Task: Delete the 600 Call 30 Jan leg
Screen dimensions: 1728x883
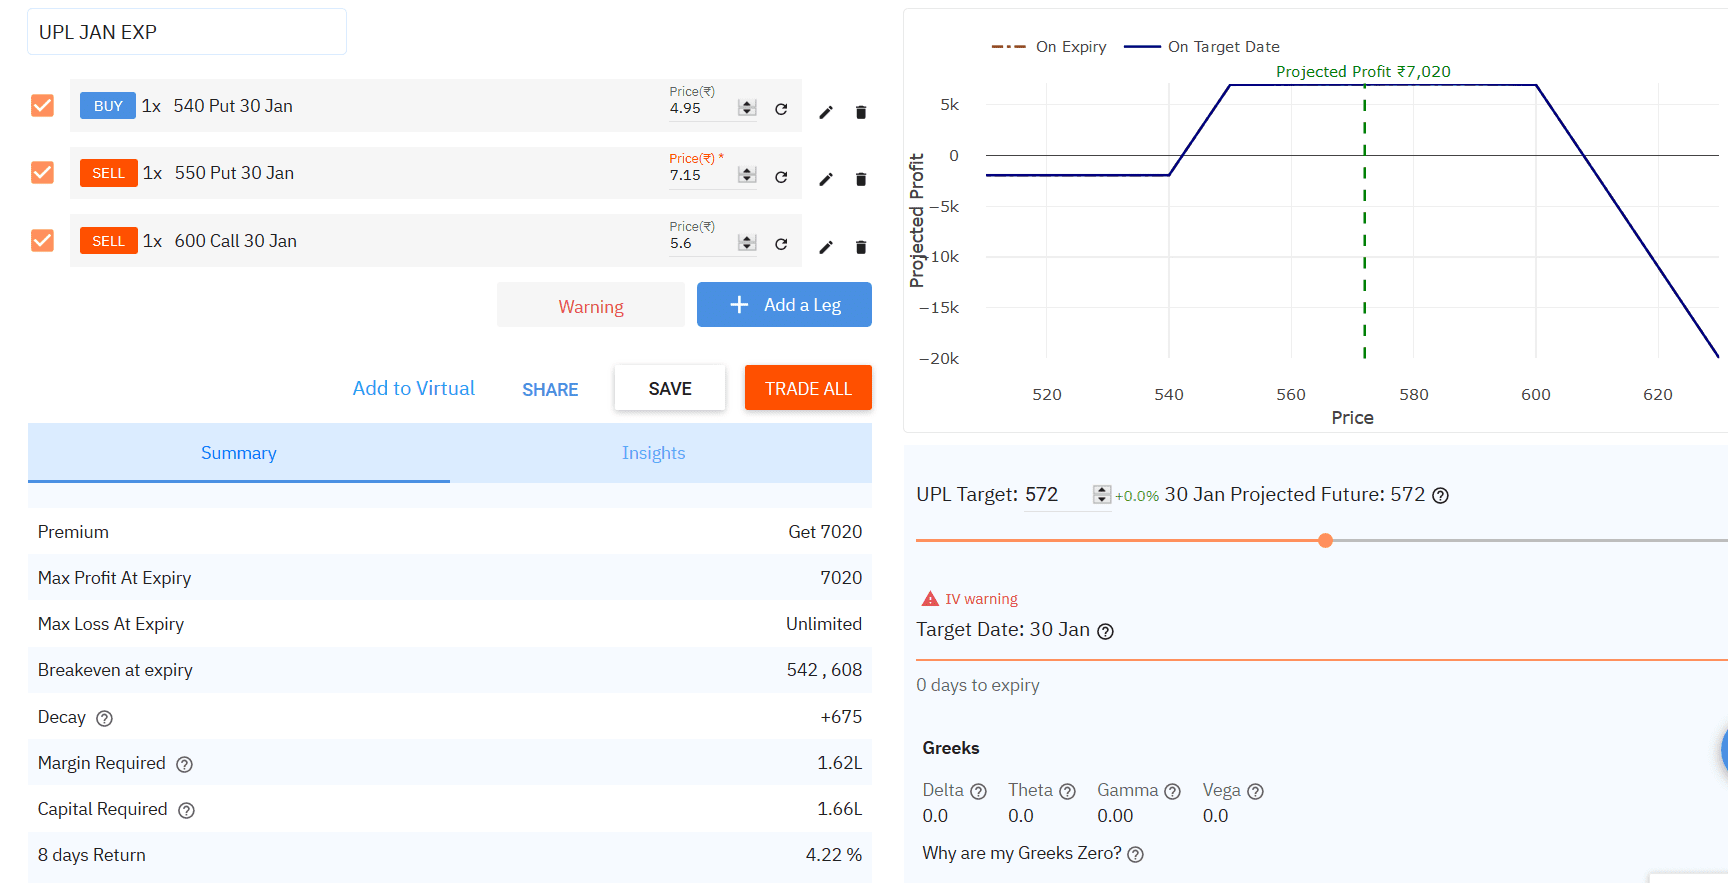Action: [861, 247]
